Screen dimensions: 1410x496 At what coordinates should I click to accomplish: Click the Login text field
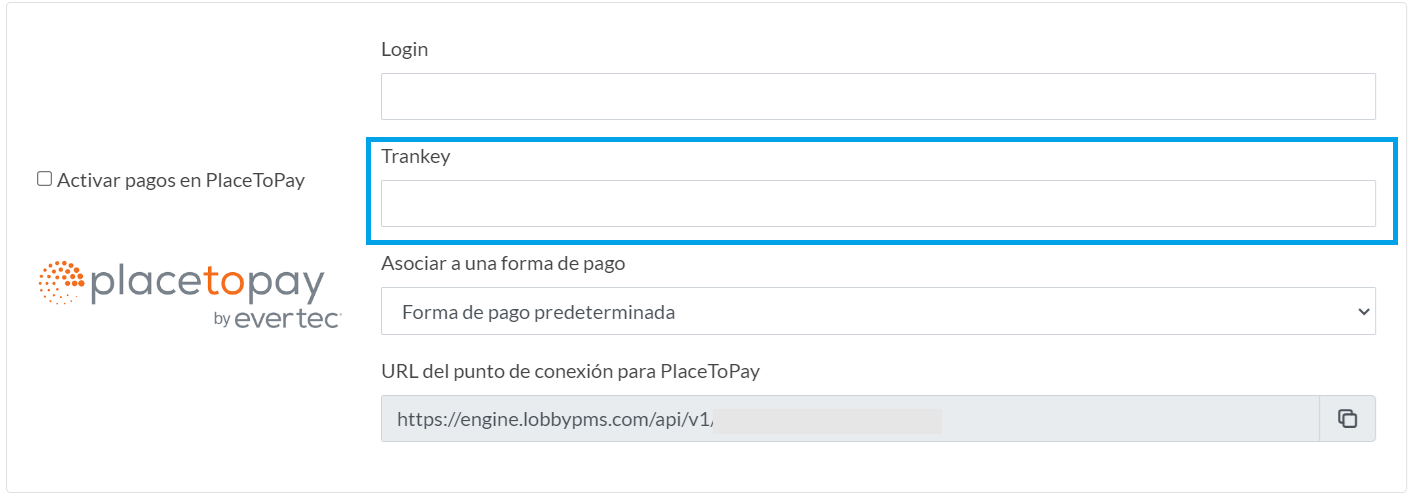[878, 96]
